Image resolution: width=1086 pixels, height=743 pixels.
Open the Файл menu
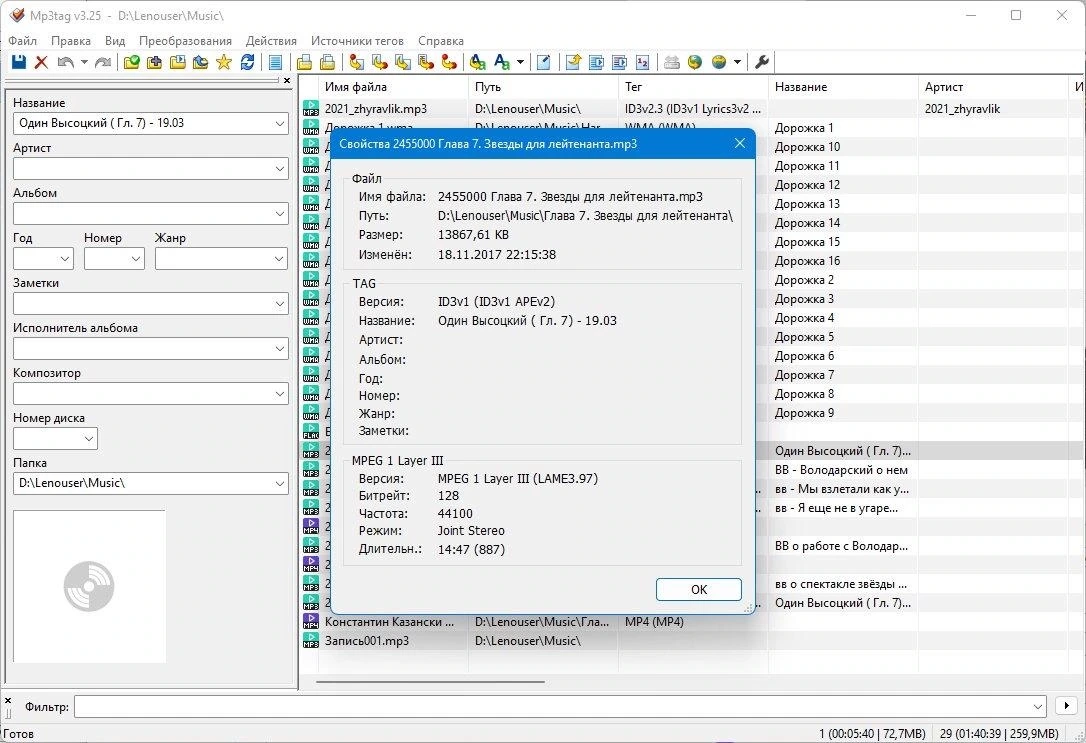click(22, 41)
